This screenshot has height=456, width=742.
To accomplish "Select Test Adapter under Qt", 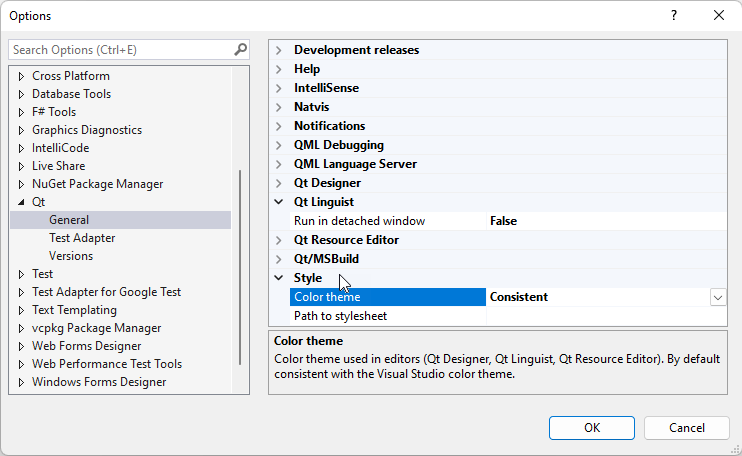I will [82, 238].
